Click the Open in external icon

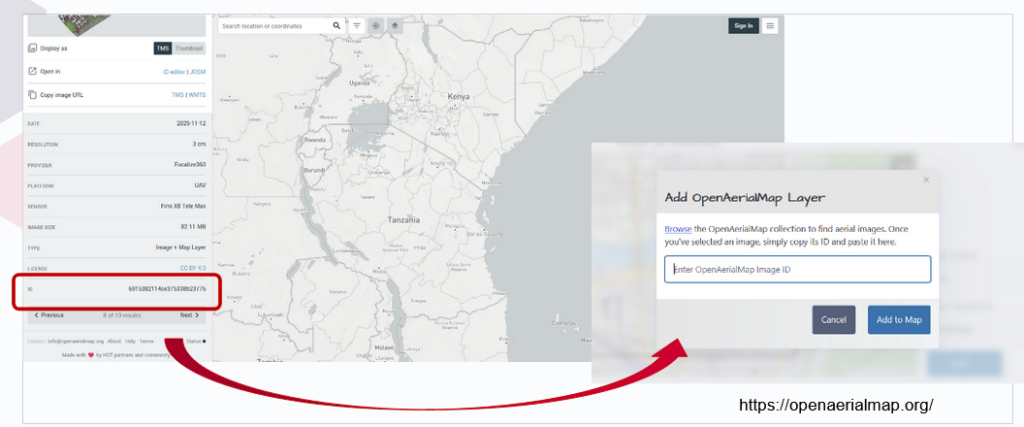click(x=32, y=72)
